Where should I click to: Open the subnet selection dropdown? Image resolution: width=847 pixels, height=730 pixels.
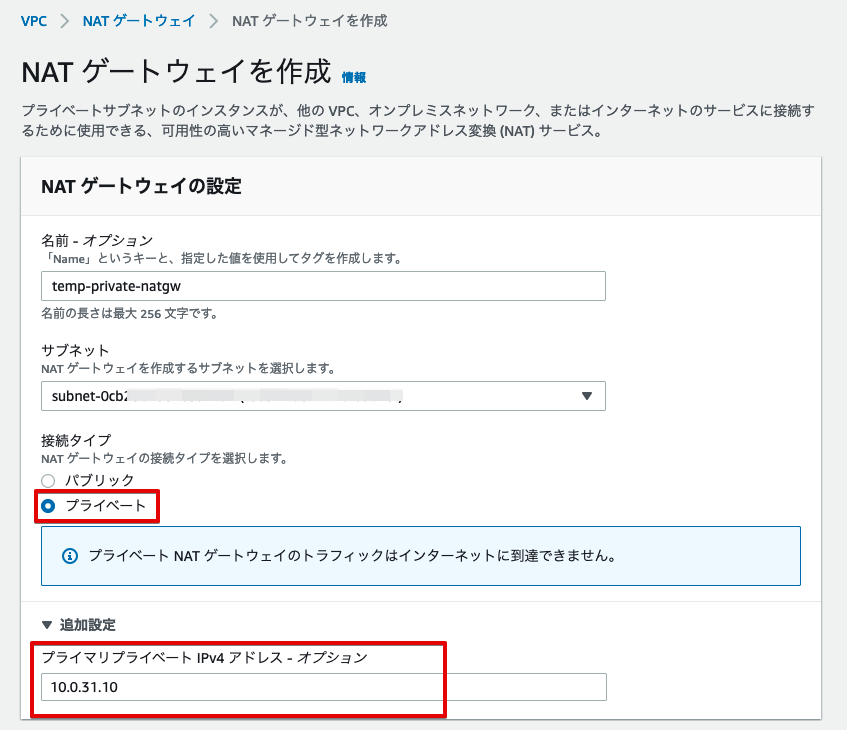tap(323, 396)
